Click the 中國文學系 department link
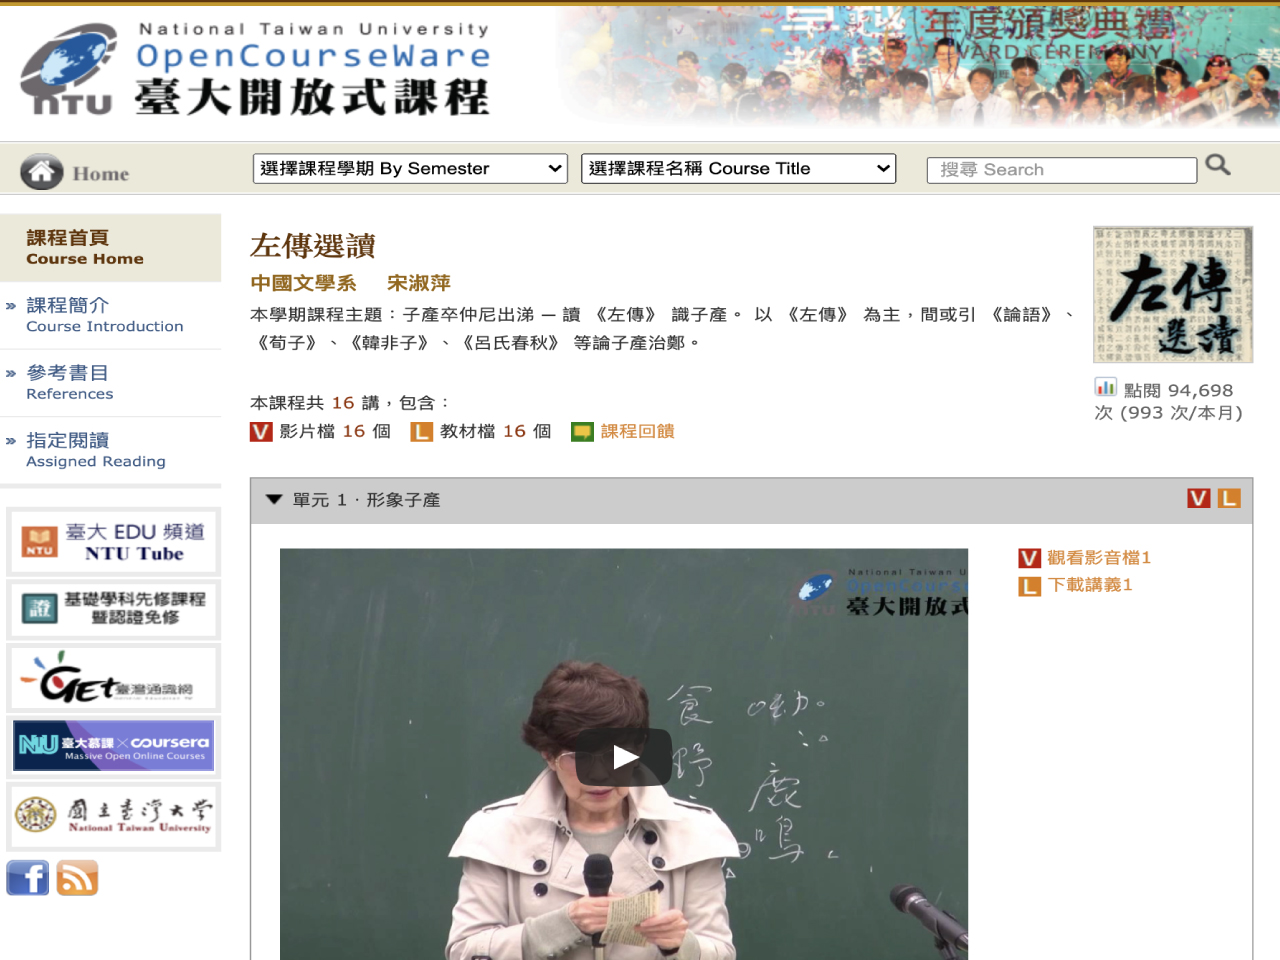The width and height of the screenshot is (1280, 960). [x=303, y=283]
